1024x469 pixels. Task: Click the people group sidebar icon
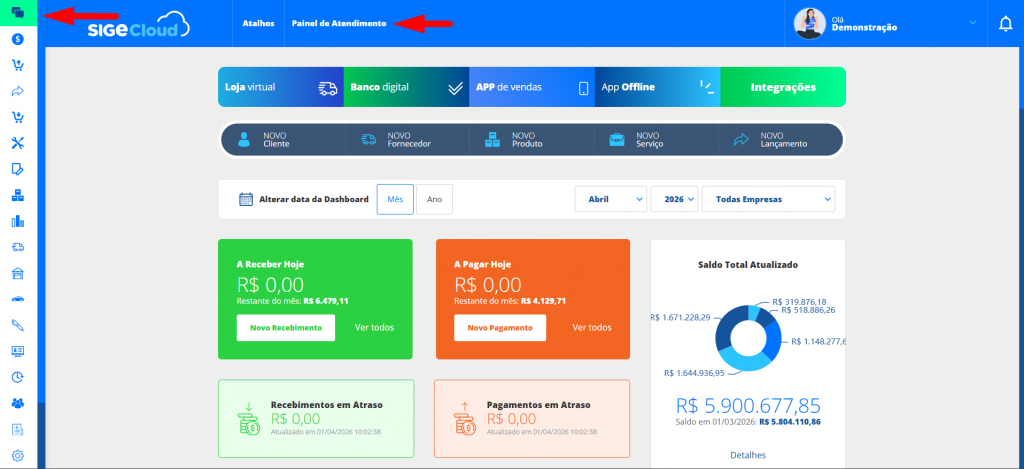point(17,403)
